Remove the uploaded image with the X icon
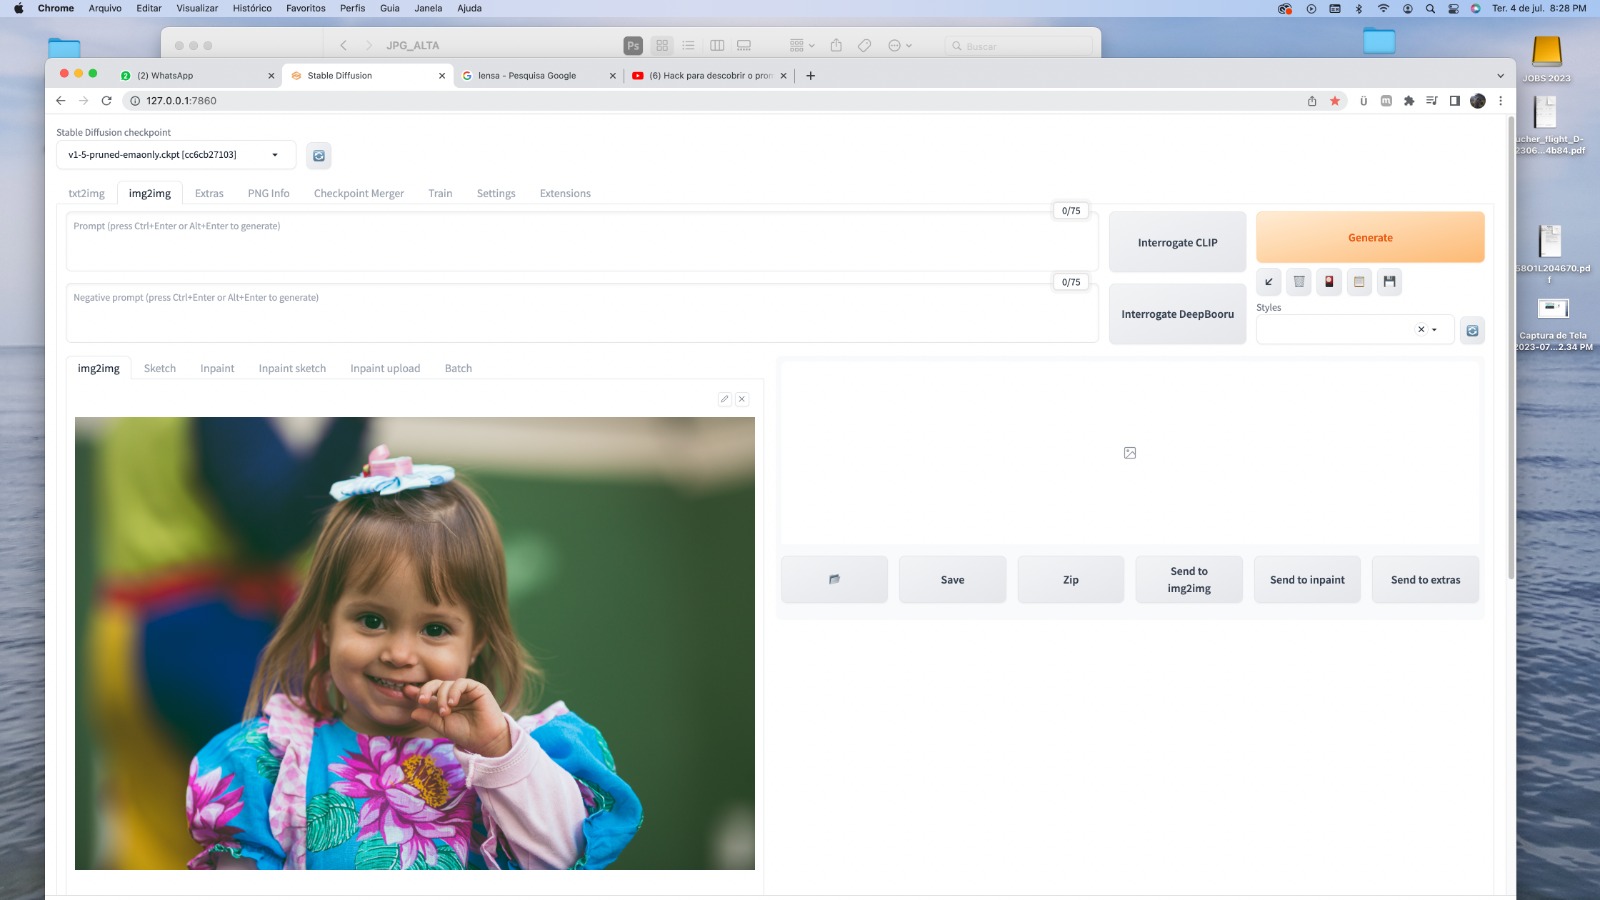1600x900 pixels. (x=742, y=399)
